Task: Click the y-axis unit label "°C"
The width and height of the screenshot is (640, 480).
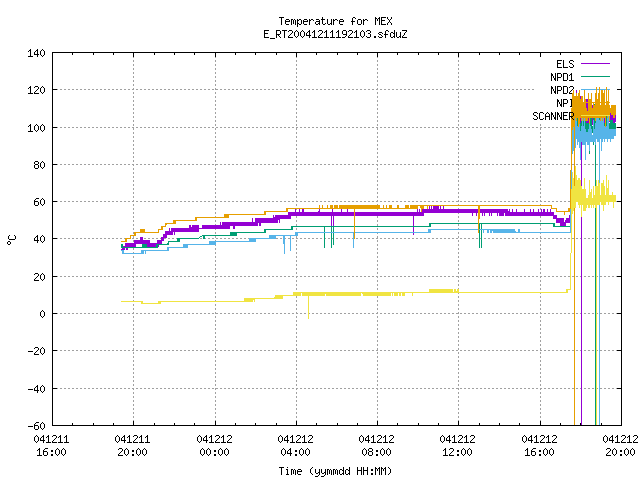Action: pyautogui.click(x=12, y=240)
